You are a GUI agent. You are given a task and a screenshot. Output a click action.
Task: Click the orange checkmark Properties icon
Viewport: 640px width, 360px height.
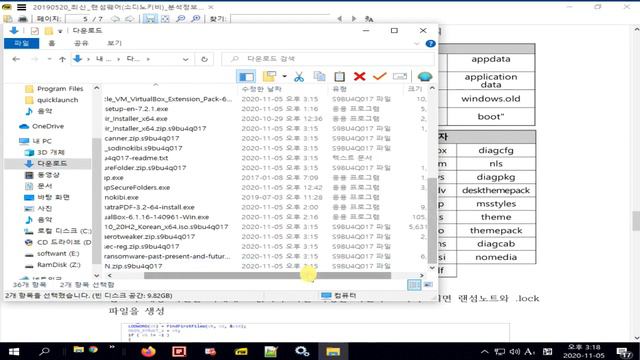[x=380, y=76]
